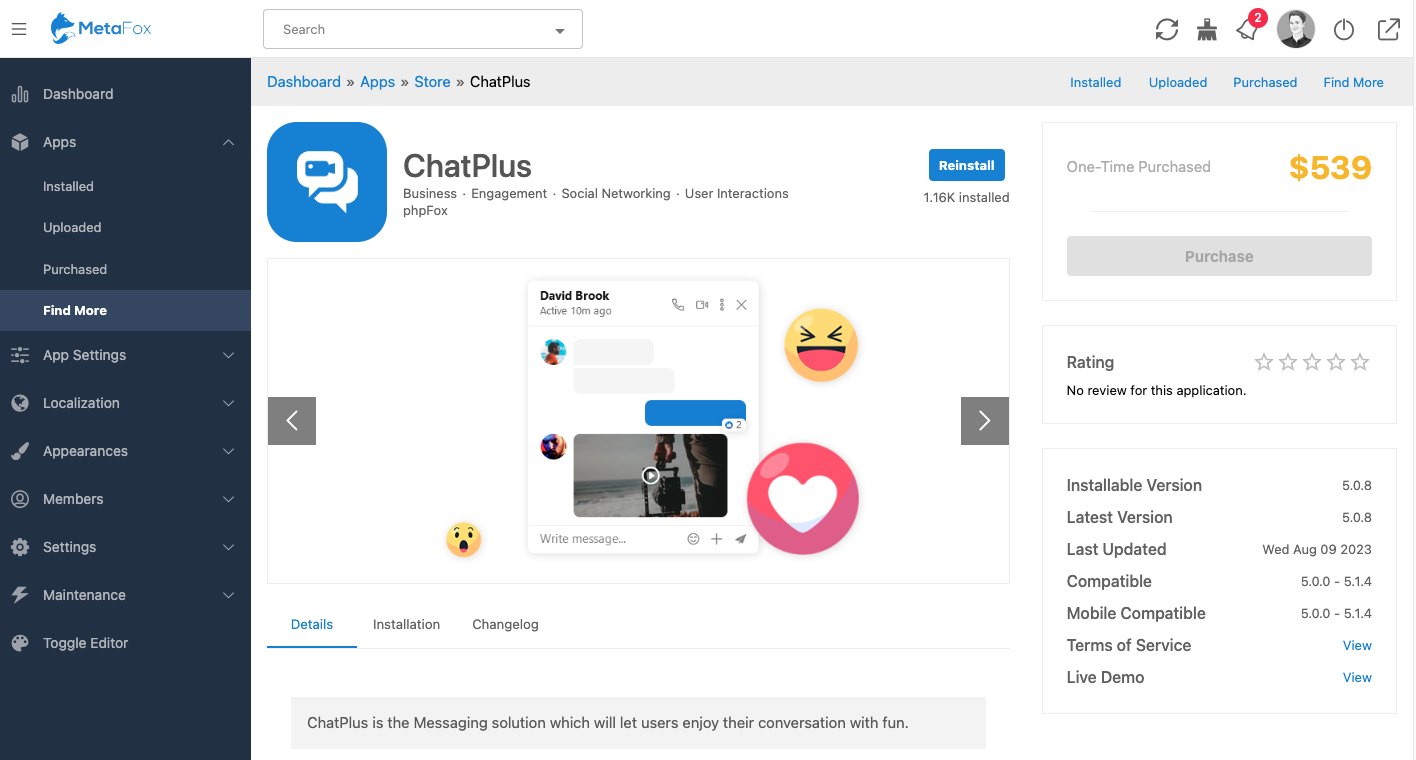The image size is (1416, 760).
Task: Click the Apps cube icon in sidebar
Action: [20, 142]
